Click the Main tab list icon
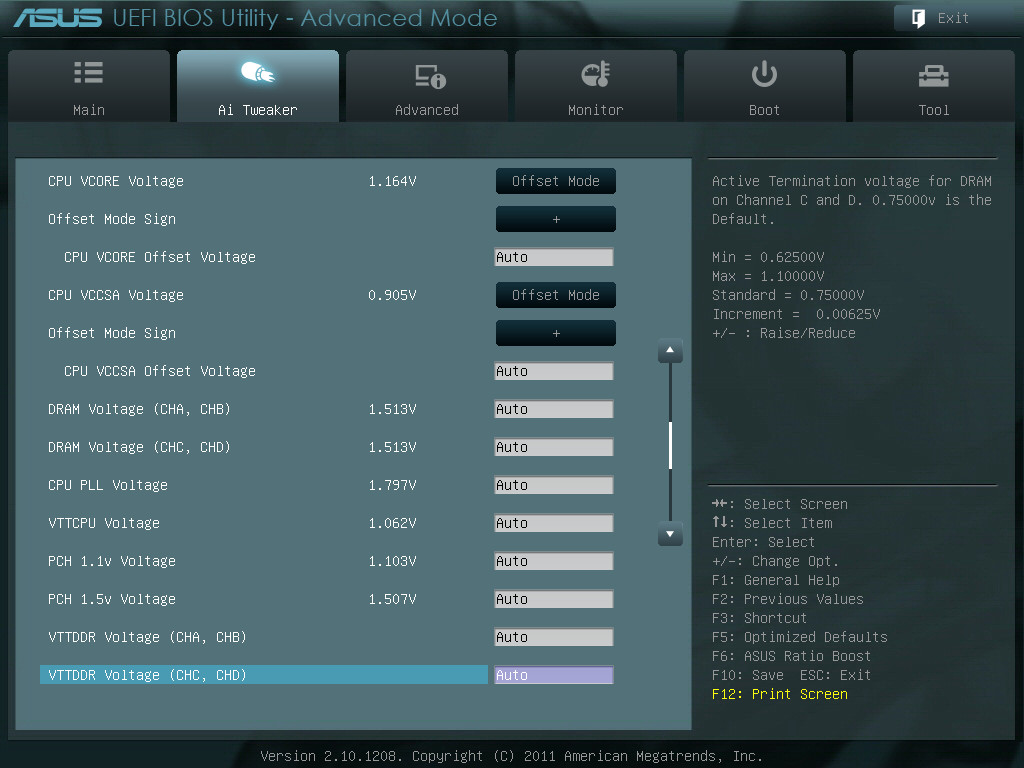 point(88,72)
